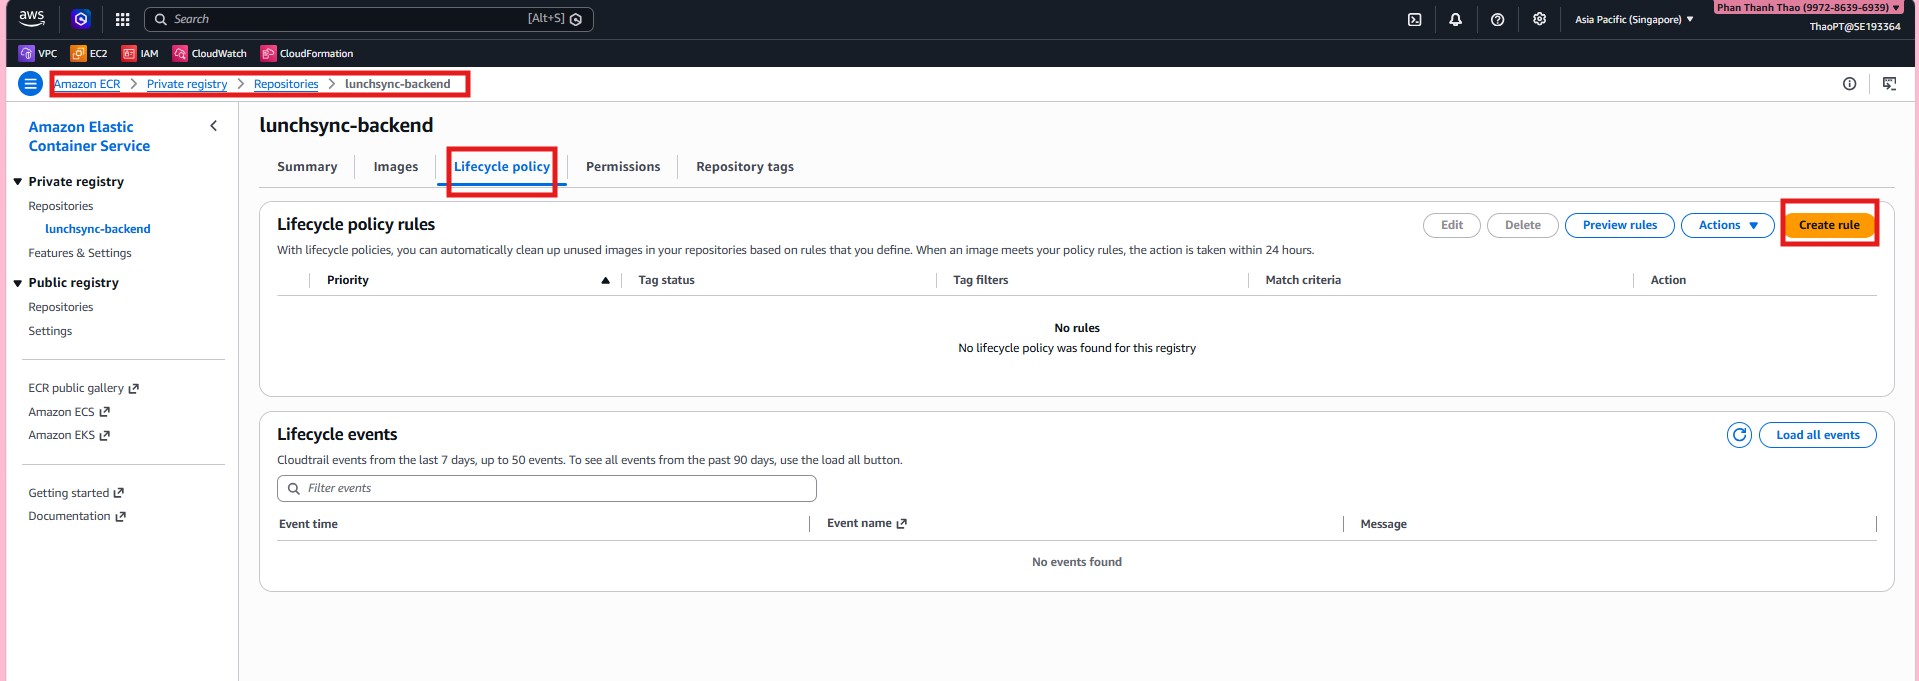Collapse the Public registry section

click(x=18, y=283)
